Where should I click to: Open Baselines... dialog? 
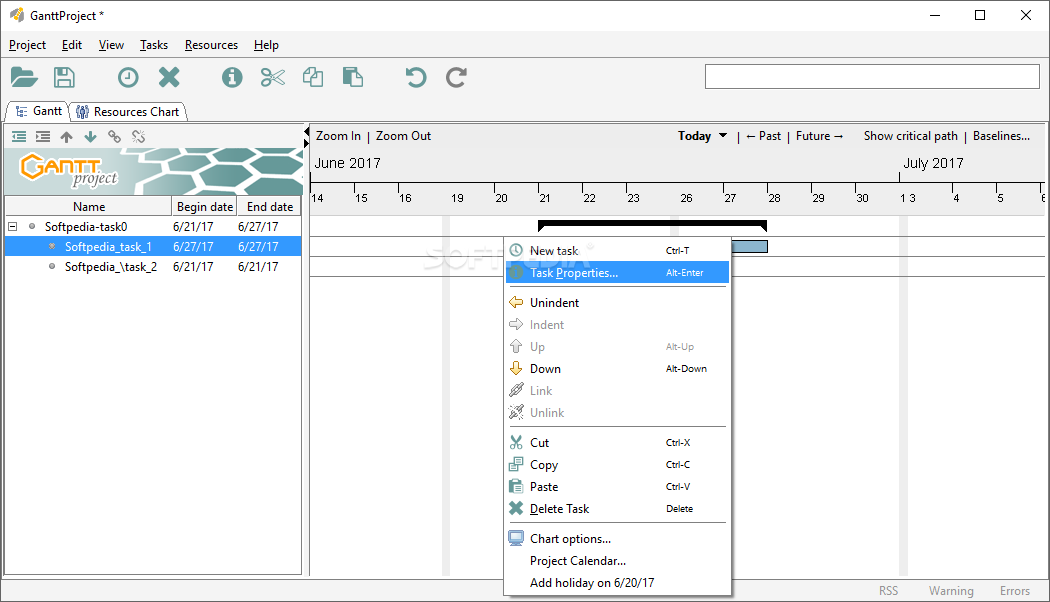1001,136
